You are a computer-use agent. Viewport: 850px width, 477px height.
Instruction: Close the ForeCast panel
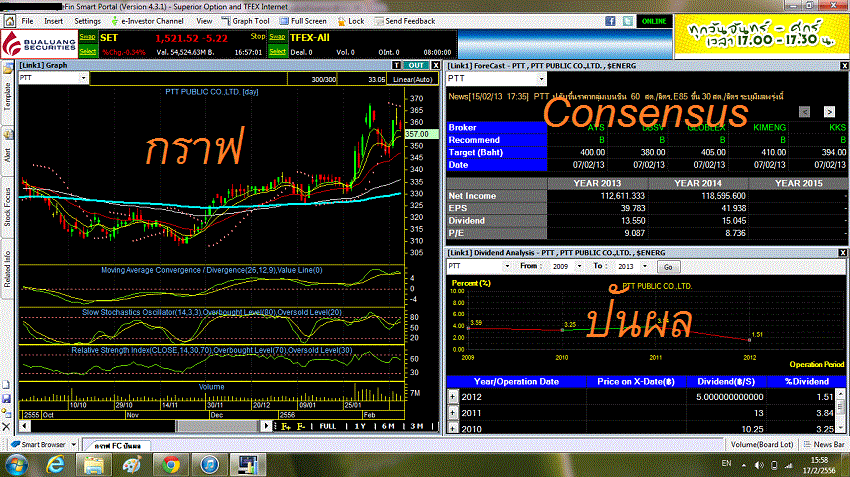844,66
